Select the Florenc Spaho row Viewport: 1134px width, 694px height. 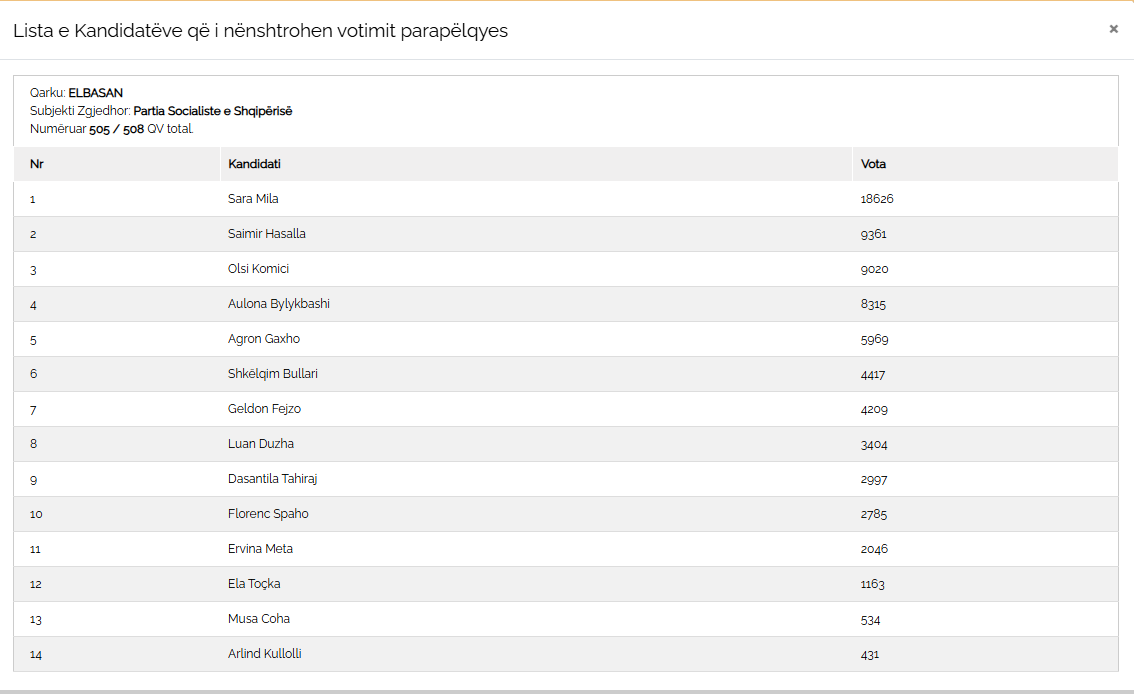coord(268,514)
